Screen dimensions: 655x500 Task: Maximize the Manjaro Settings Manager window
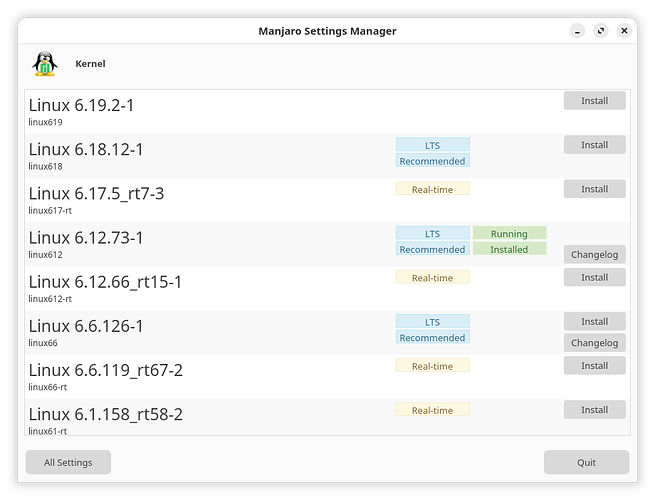pyautogui.click(x=601, y=31)
